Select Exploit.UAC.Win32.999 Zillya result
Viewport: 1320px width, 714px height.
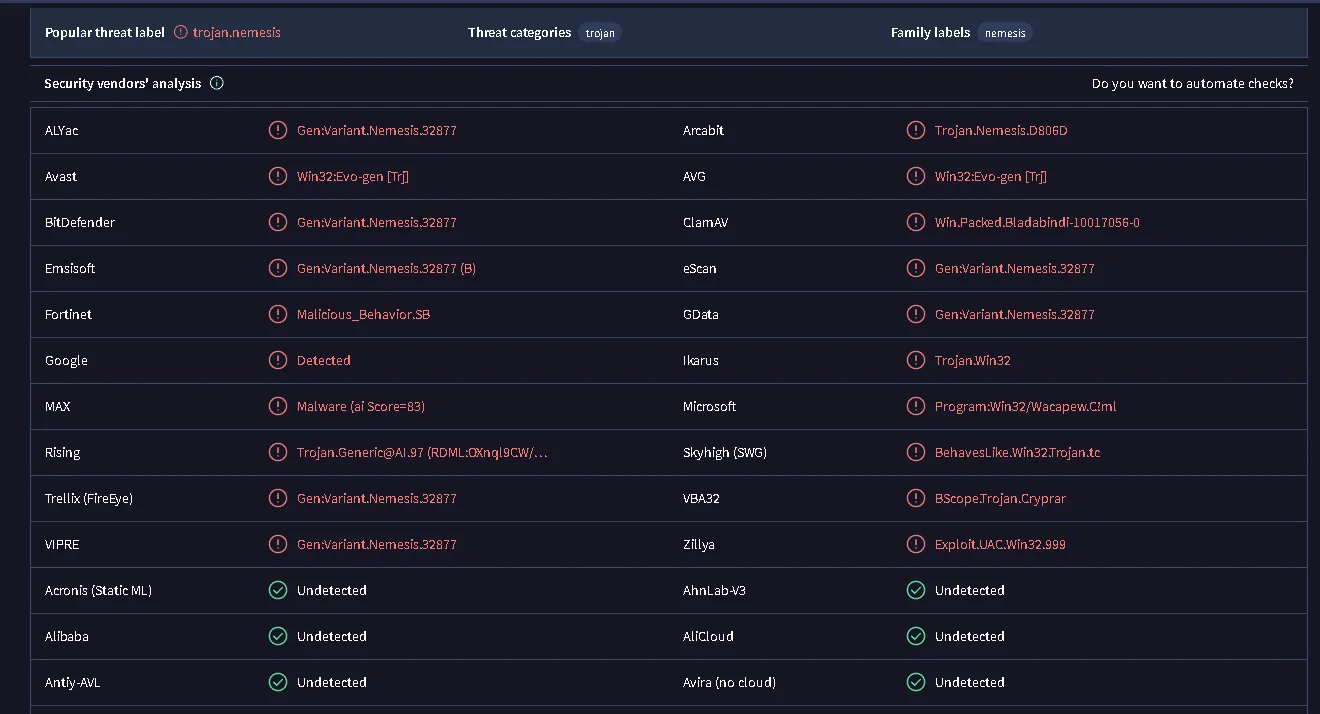(x=1000, y=544)
